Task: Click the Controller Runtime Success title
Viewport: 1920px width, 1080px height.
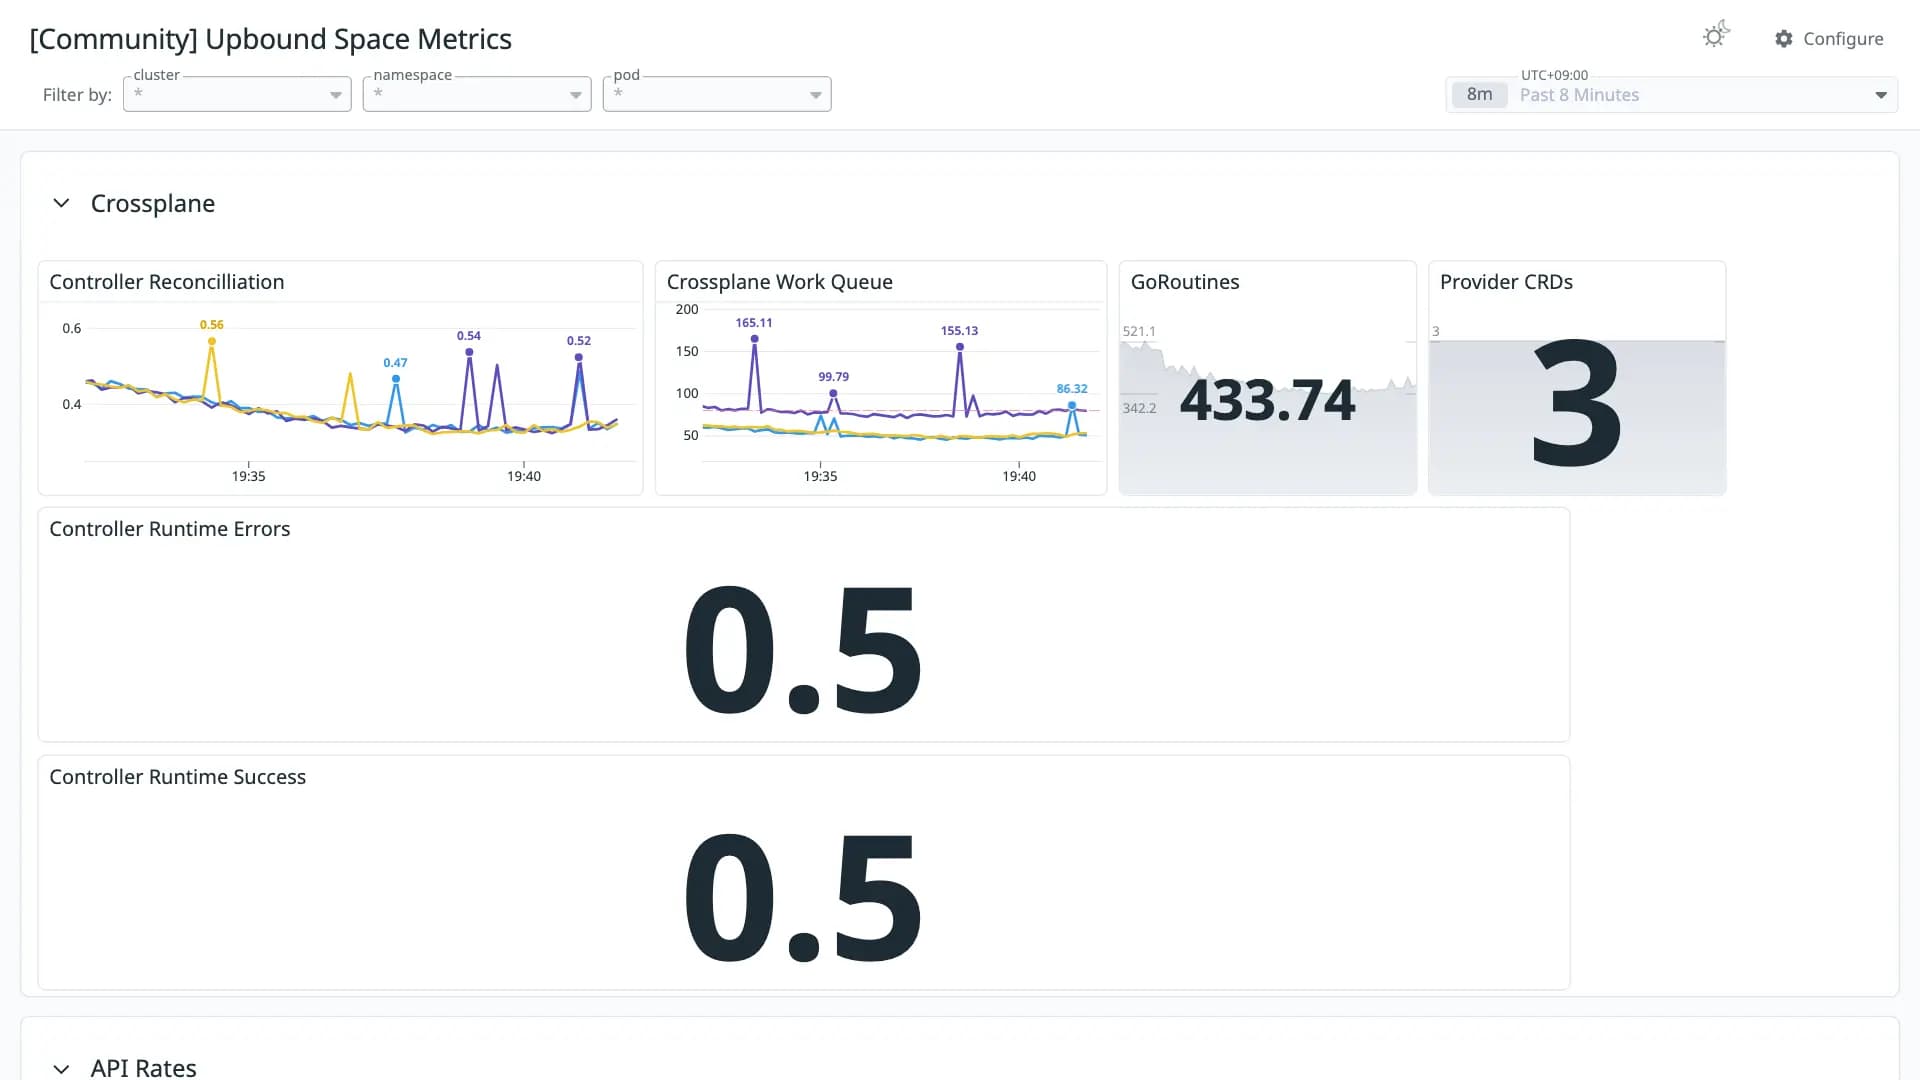Action: (178, 777)
